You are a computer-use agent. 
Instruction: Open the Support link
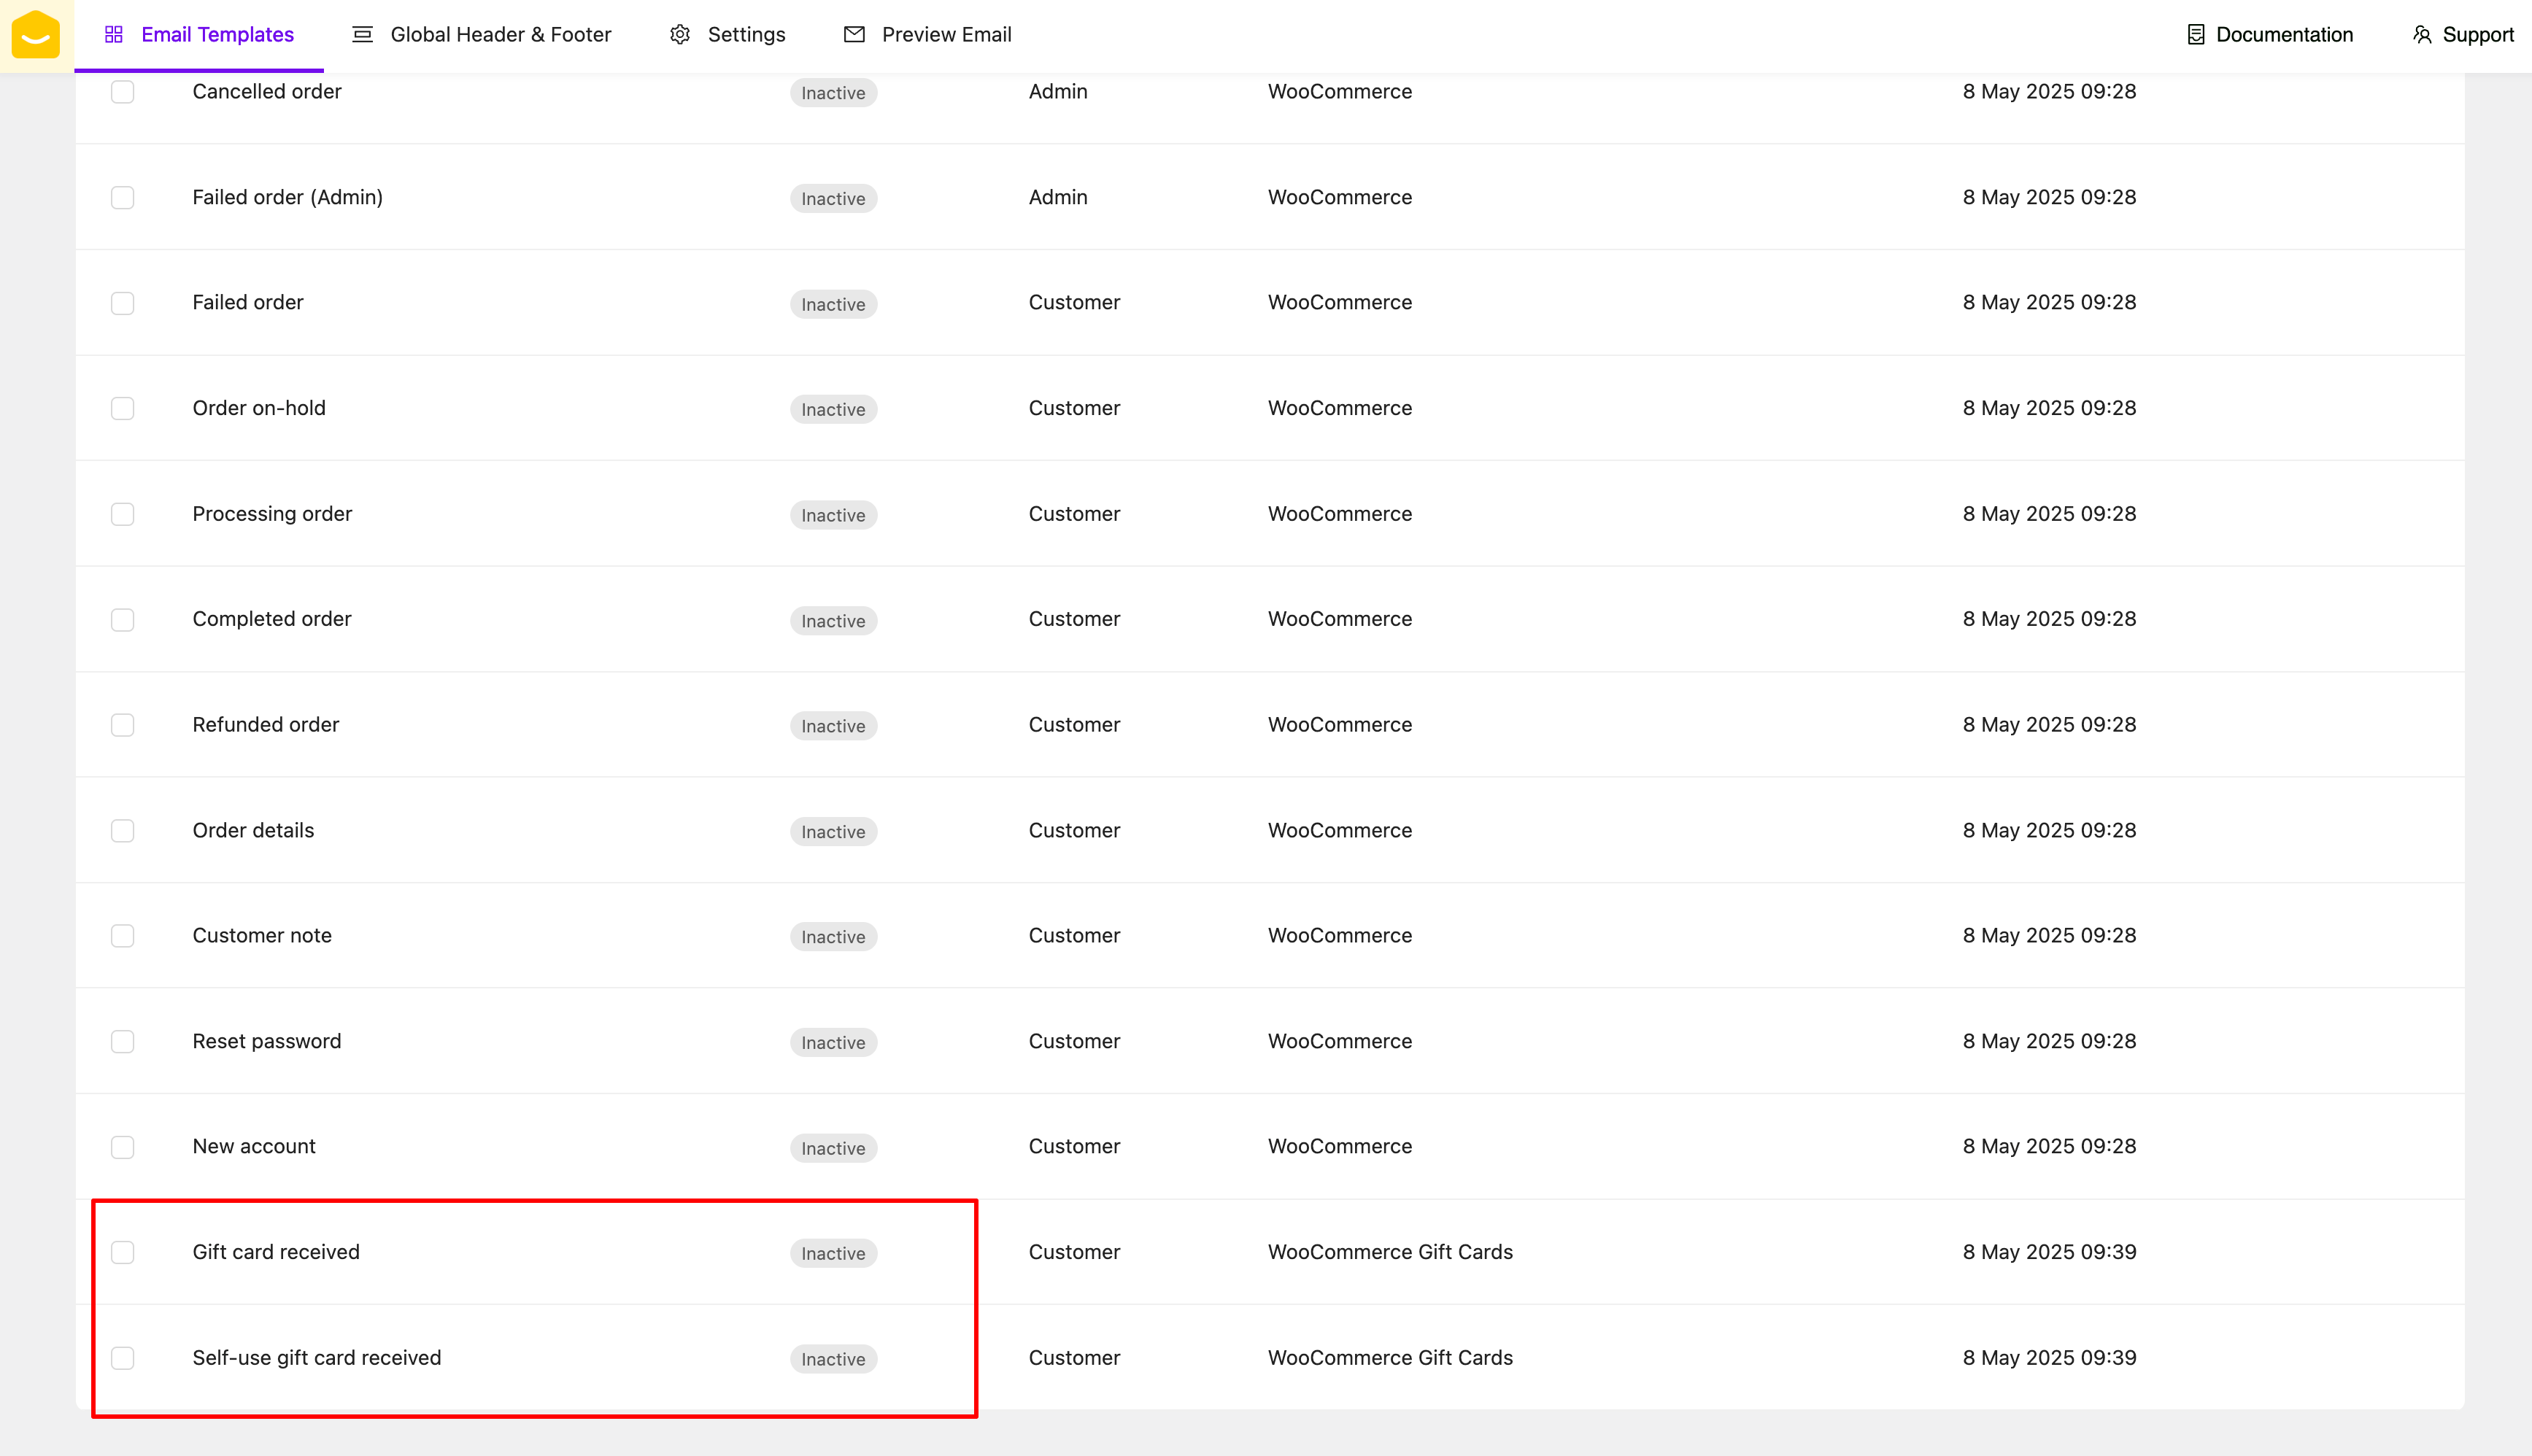pyautogui.click(x=2477, y=35)
